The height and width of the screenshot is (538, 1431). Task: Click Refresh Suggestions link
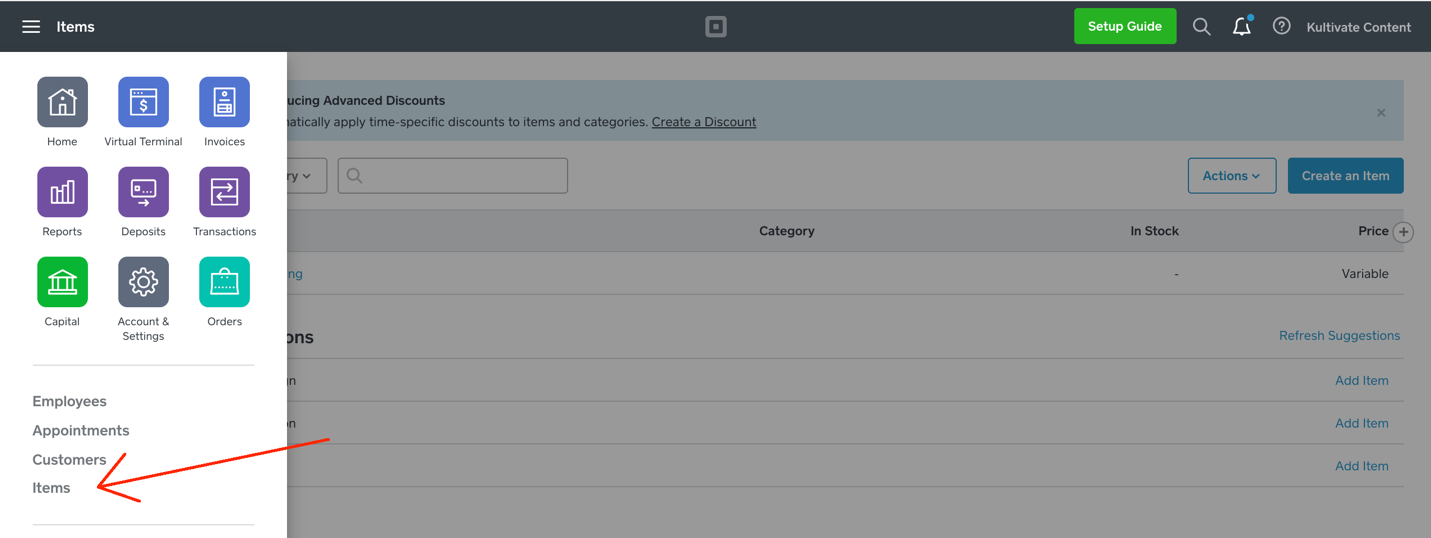[1339, 335]
